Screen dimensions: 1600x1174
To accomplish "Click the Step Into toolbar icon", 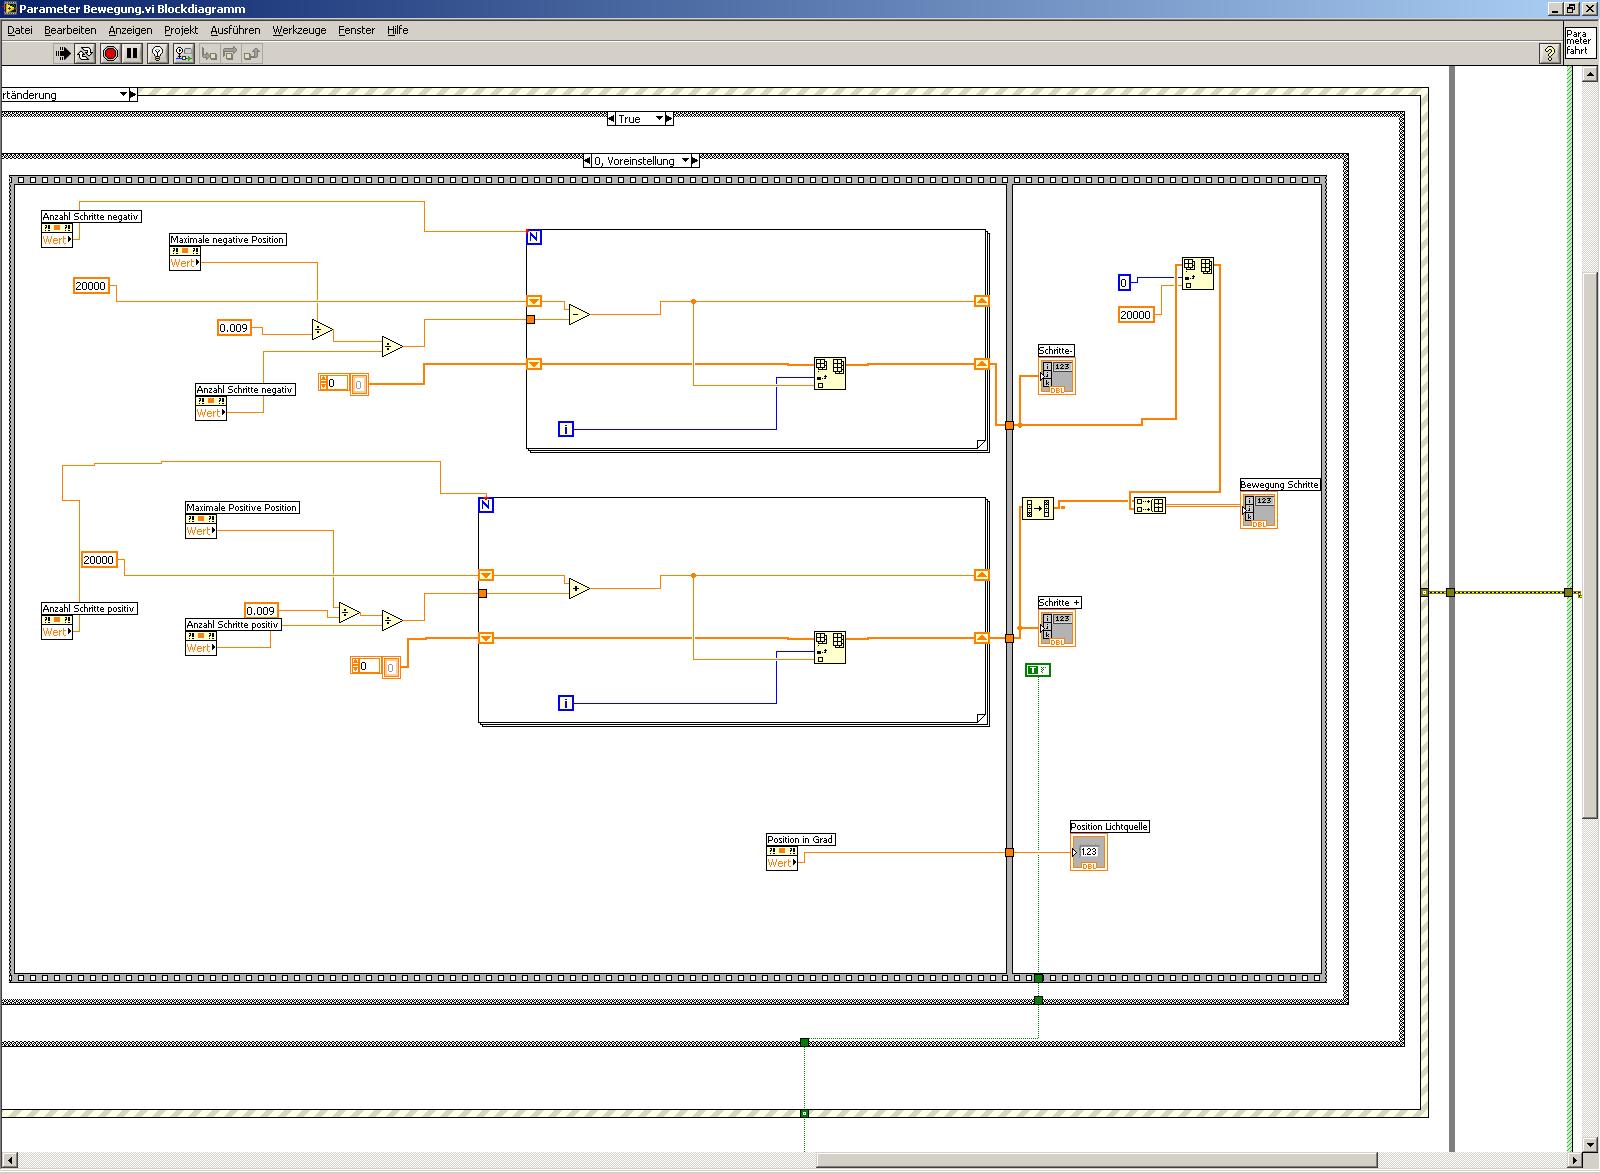I will [209, 53].
